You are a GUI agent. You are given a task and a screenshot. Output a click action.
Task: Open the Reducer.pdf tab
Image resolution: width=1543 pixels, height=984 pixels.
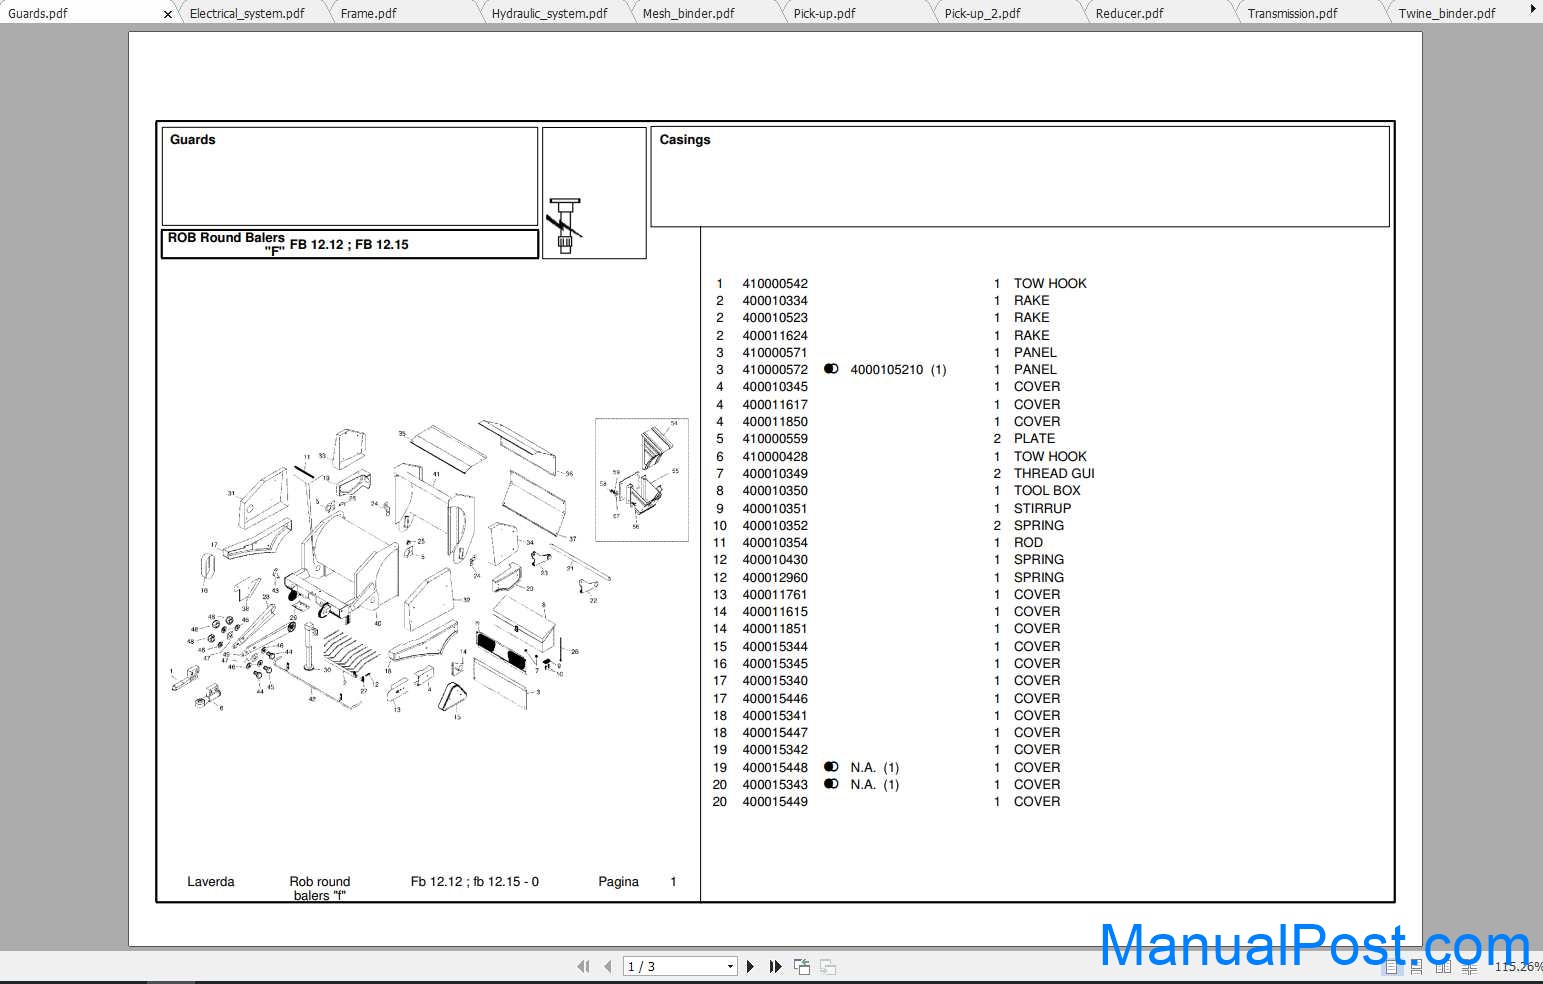coord(1129,14)
